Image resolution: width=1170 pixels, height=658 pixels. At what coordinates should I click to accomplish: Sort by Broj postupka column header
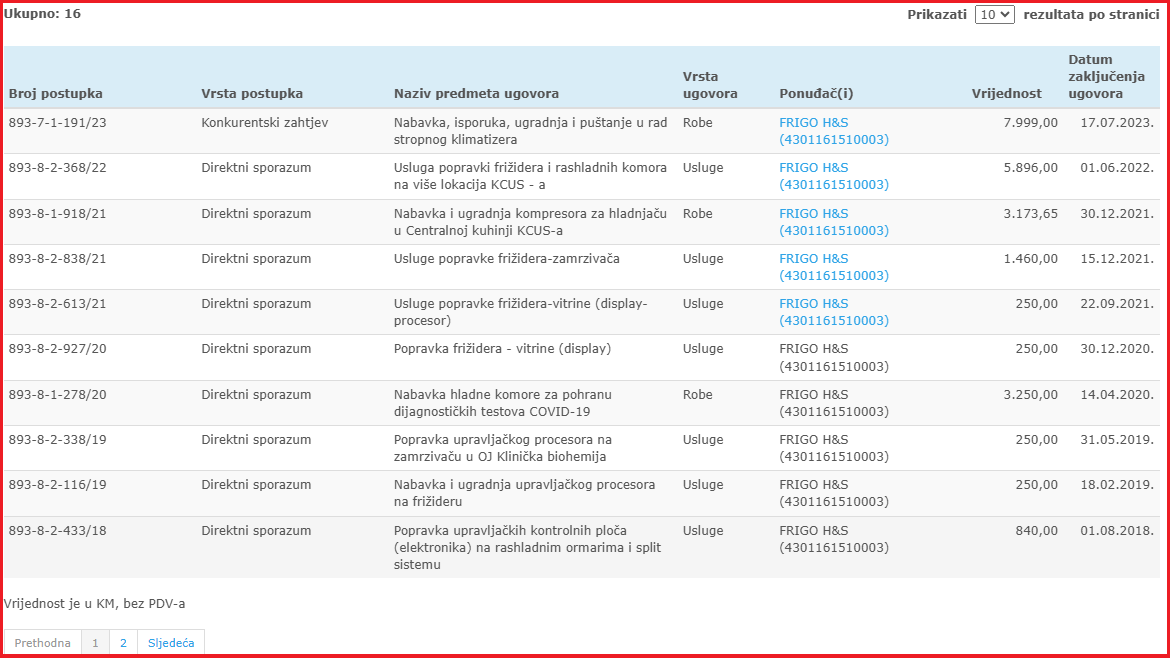56,93
